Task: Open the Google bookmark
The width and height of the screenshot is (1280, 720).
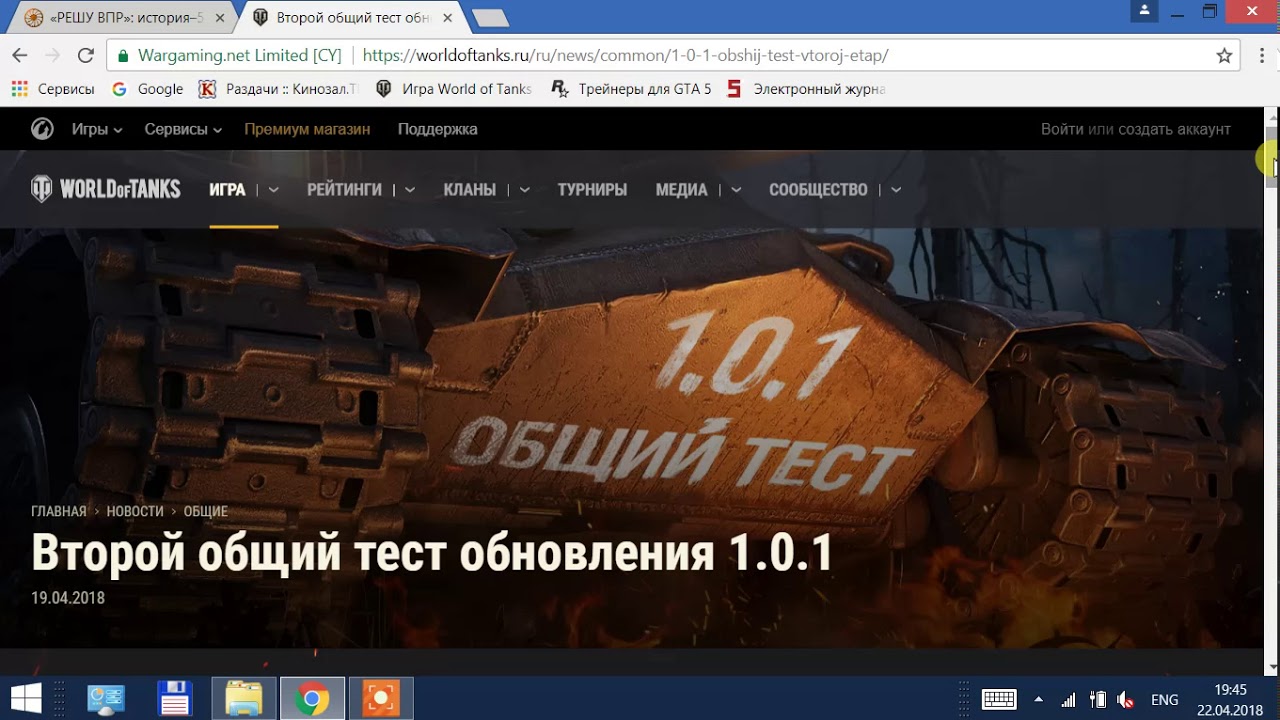Action: (148, 89)
